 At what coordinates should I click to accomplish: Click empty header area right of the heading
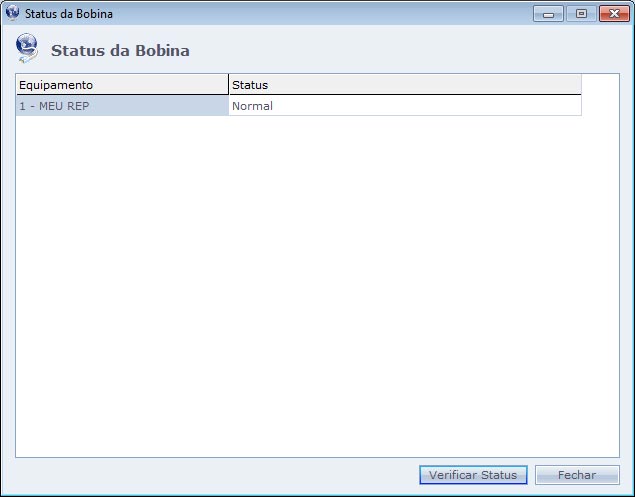pos(400,50)
